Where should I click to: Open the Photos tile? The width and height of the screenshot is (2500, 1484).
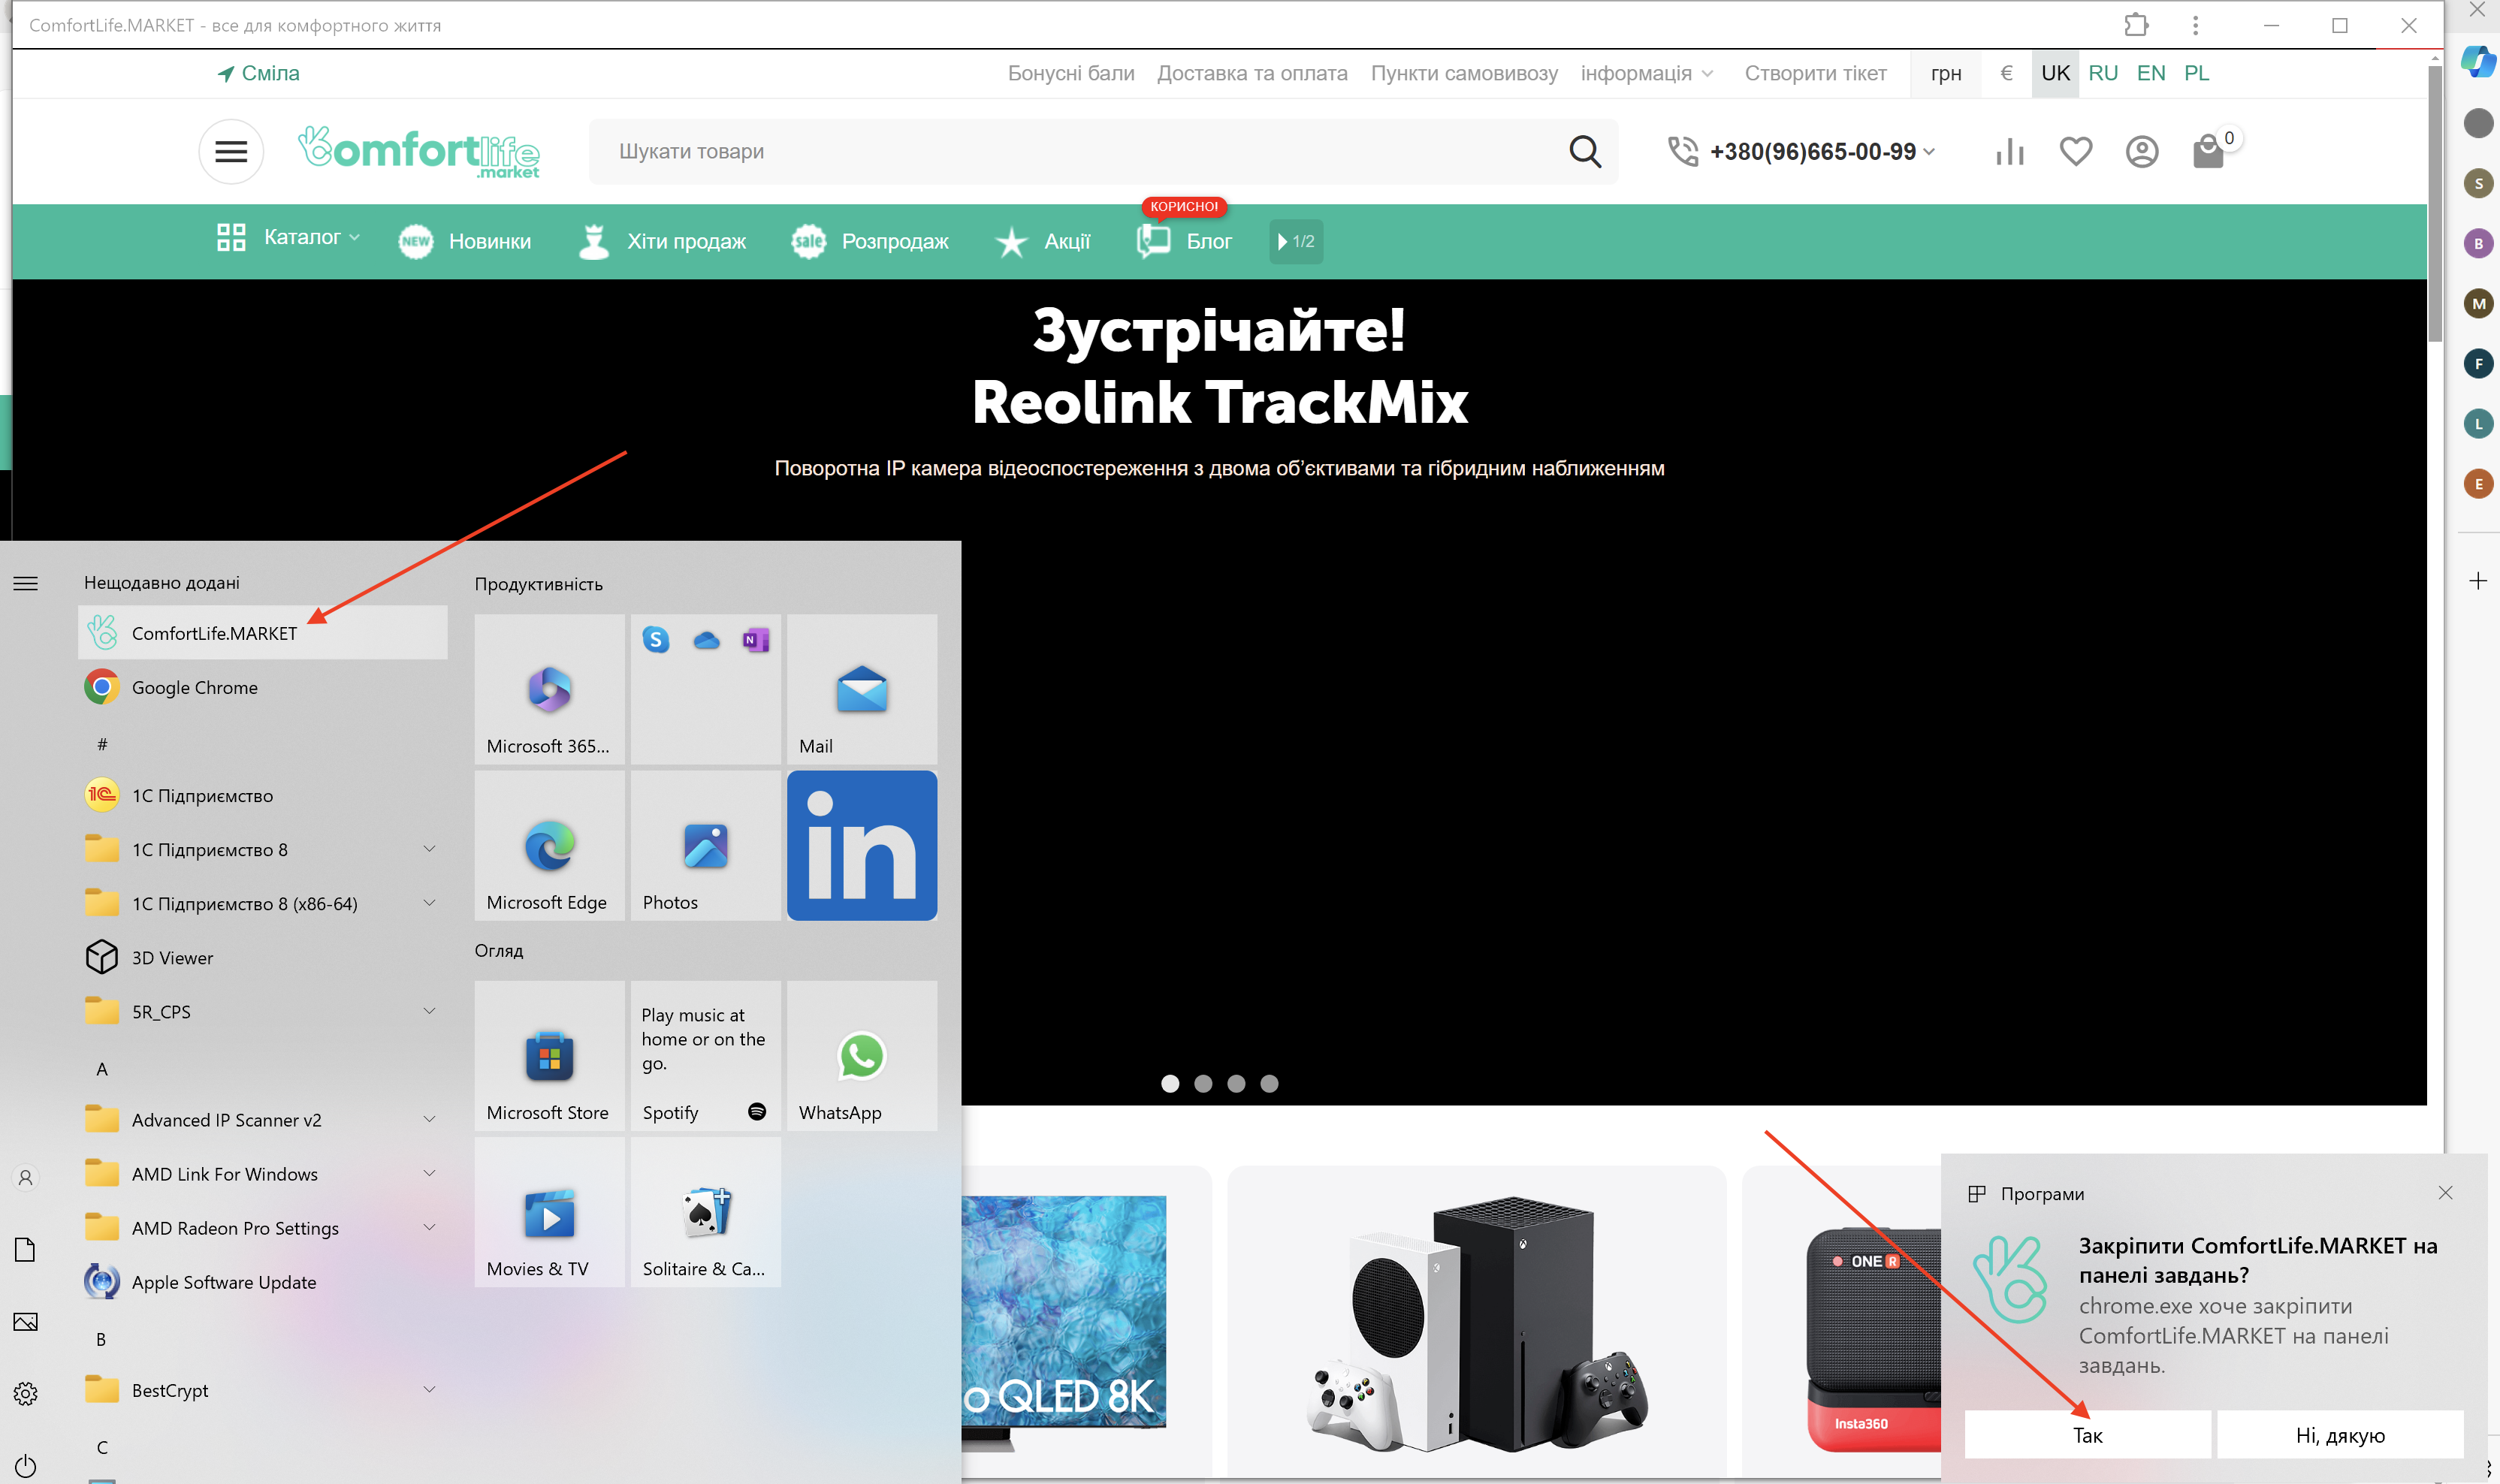(x=706, y=845)
